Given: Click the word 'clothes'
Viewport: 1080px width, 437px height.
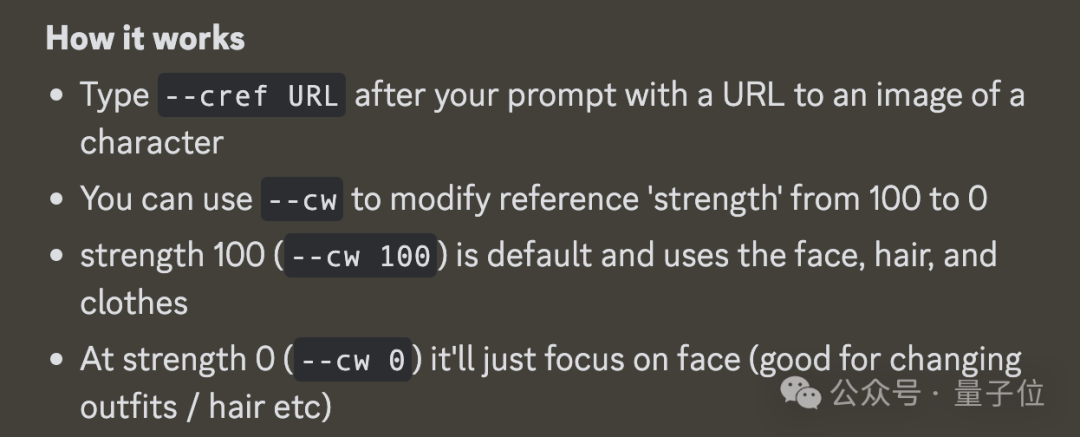Looking at the screenshot, I should coord(134,303).
